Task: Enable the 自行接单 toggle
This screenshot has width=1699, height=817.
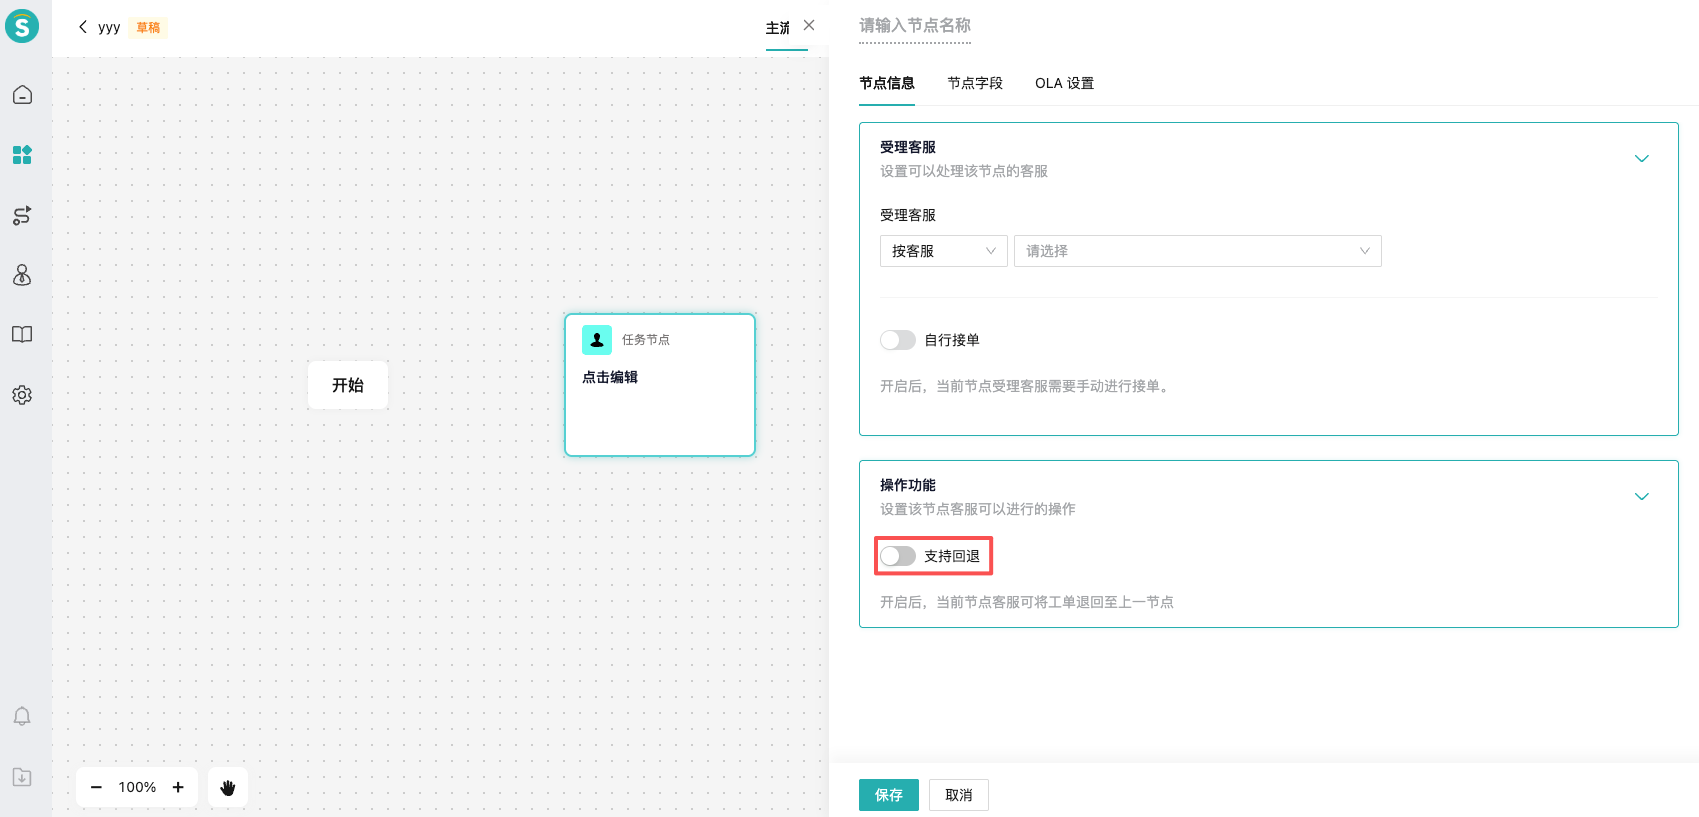Action: (898, 340)
